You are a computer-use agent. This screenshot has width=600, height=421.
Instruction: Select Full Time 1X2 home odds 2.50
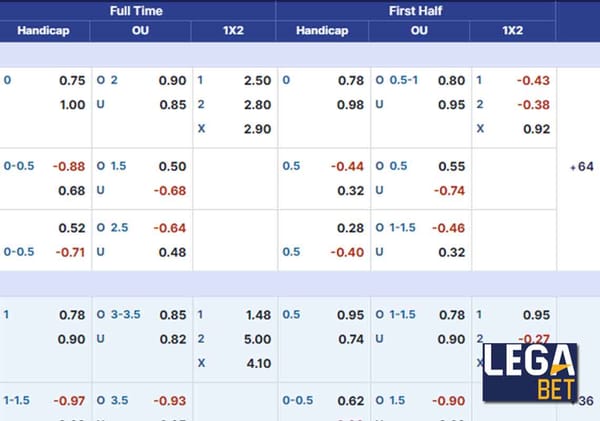pyautogui.click(x=258, y=80)
